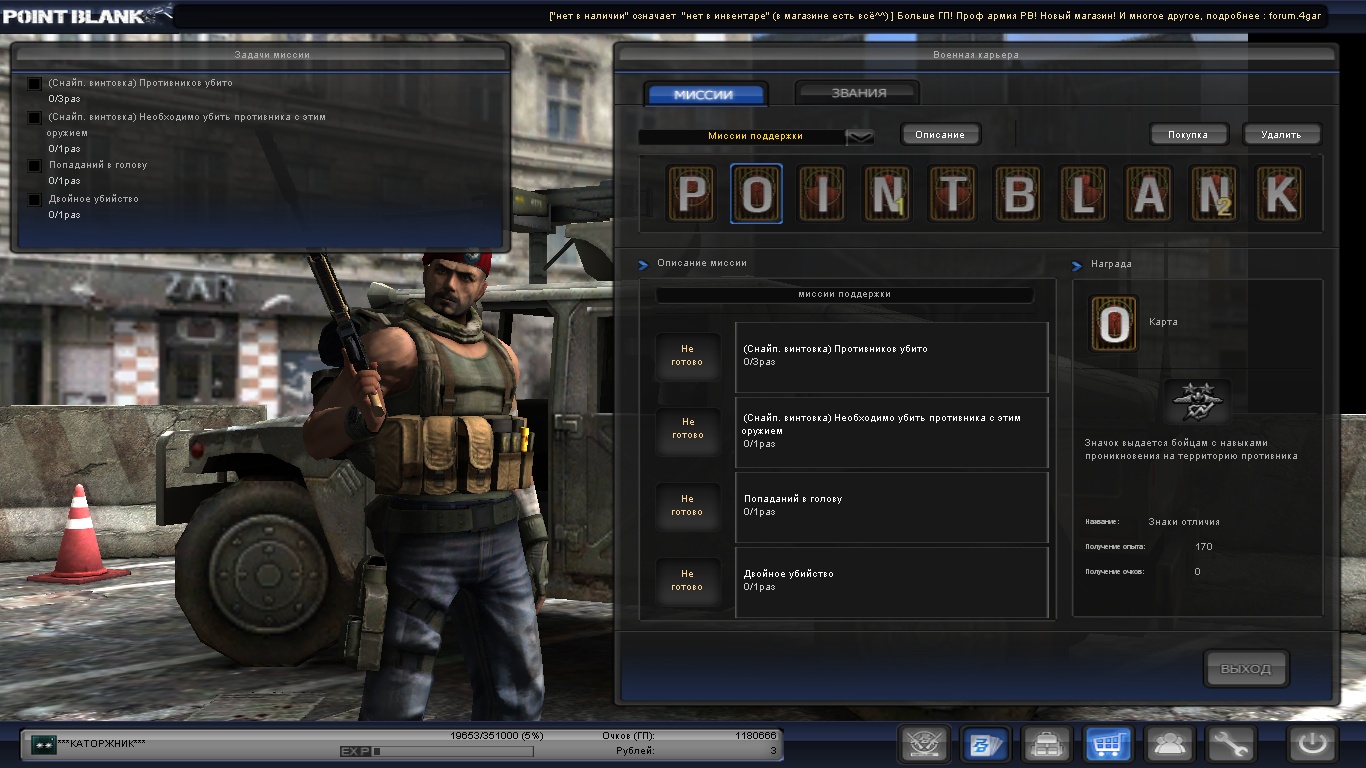Click the Покупка button
The width and height of the screenshot is (1366, 768).
point(1188,134)
